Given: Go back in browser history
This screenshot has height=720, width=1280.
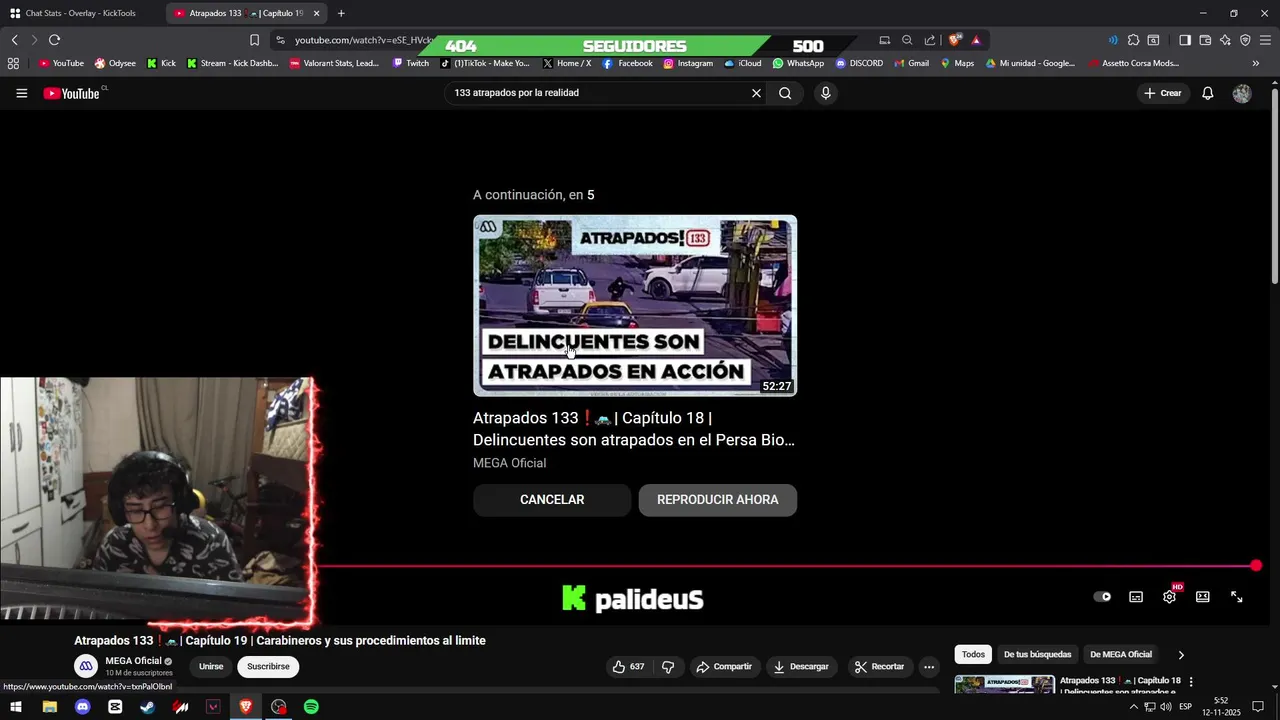Looking at the screenshot, I should pos(14,40).
